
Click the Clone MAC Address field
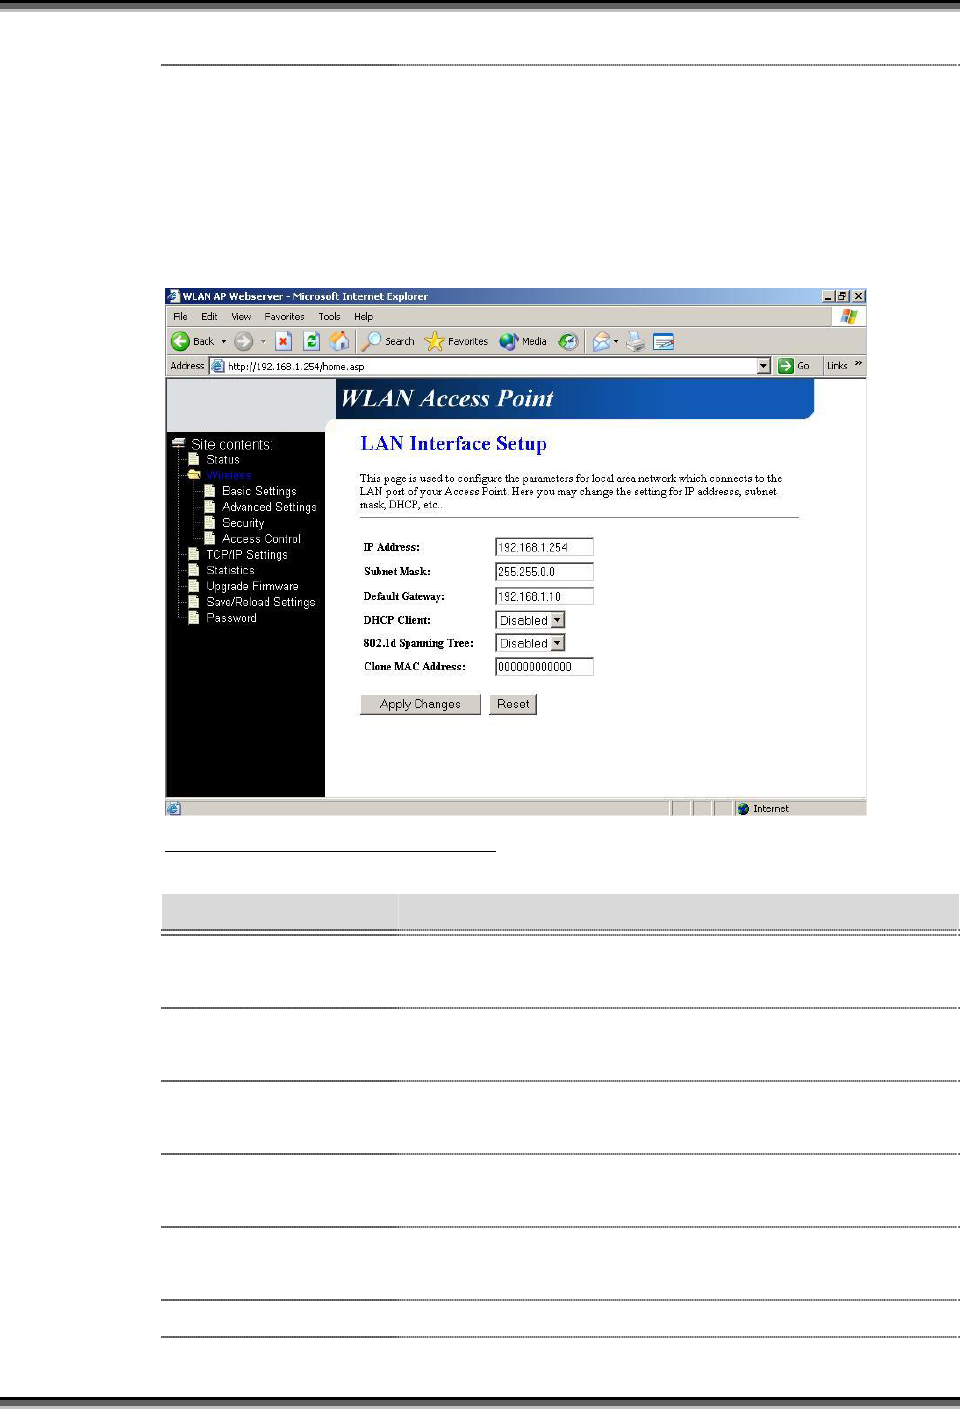pos(545,667)
